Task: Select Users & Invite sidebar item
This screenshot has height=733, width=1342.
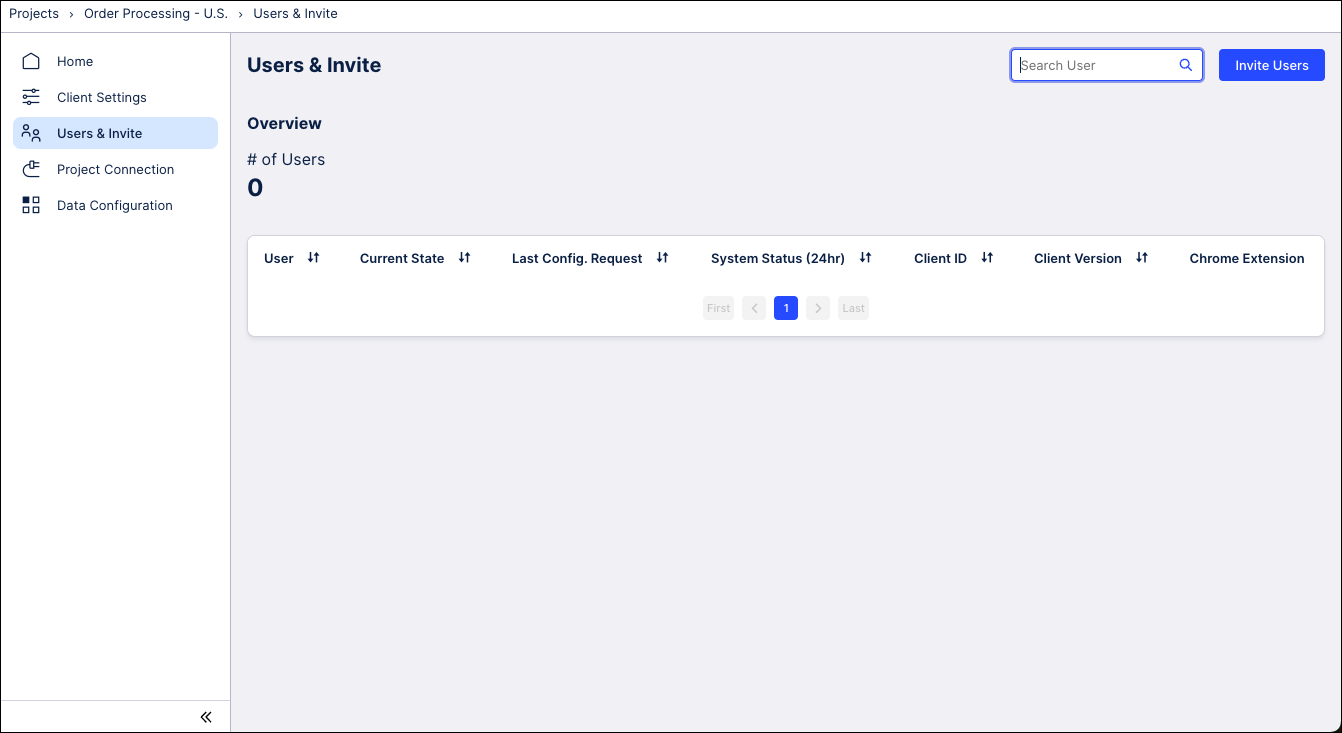Action: [x=115, y=133]
